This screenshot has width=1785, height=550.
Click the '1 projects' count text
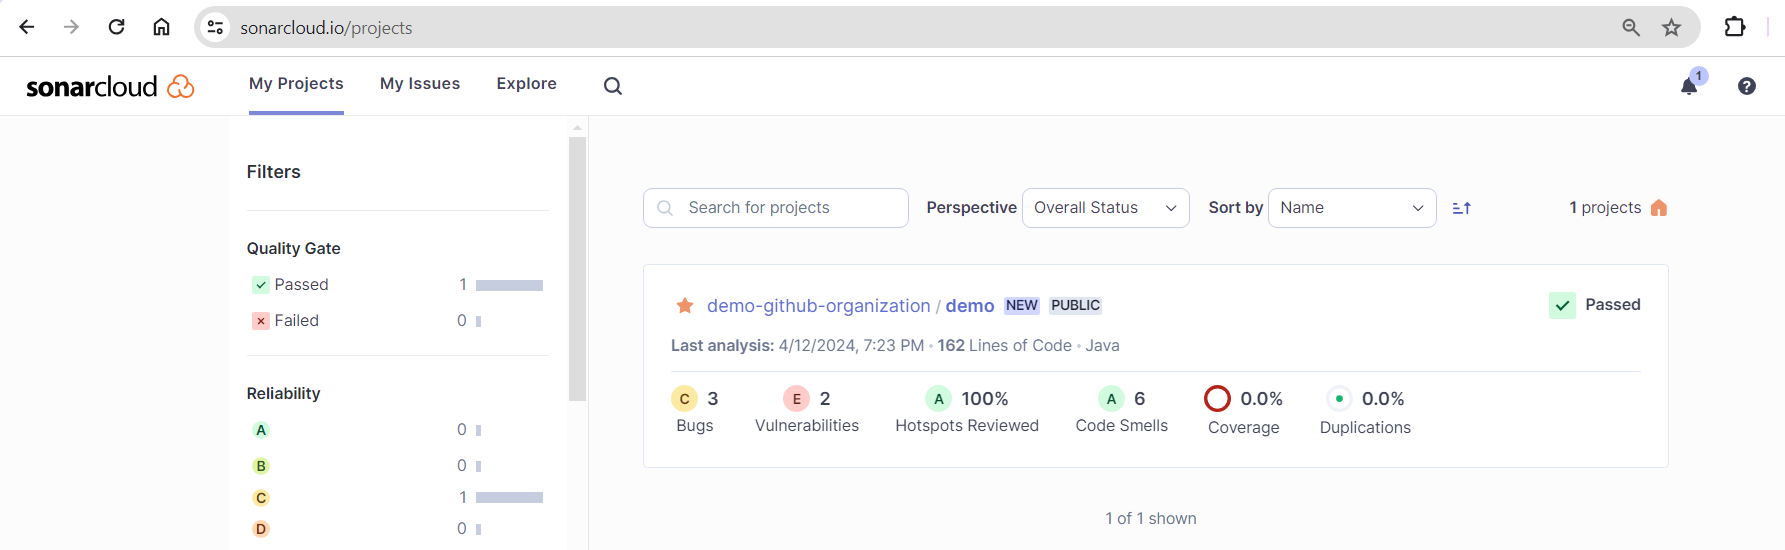coord(1605,208)
